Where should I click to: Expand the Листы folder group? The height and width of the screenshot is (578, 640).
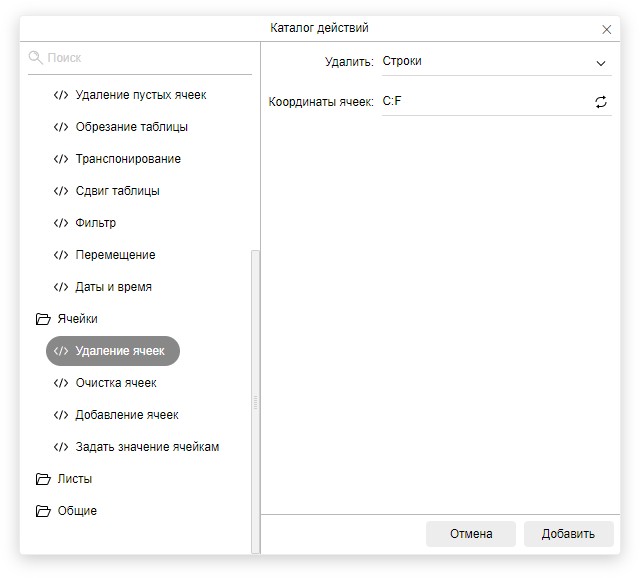point(75,479)
